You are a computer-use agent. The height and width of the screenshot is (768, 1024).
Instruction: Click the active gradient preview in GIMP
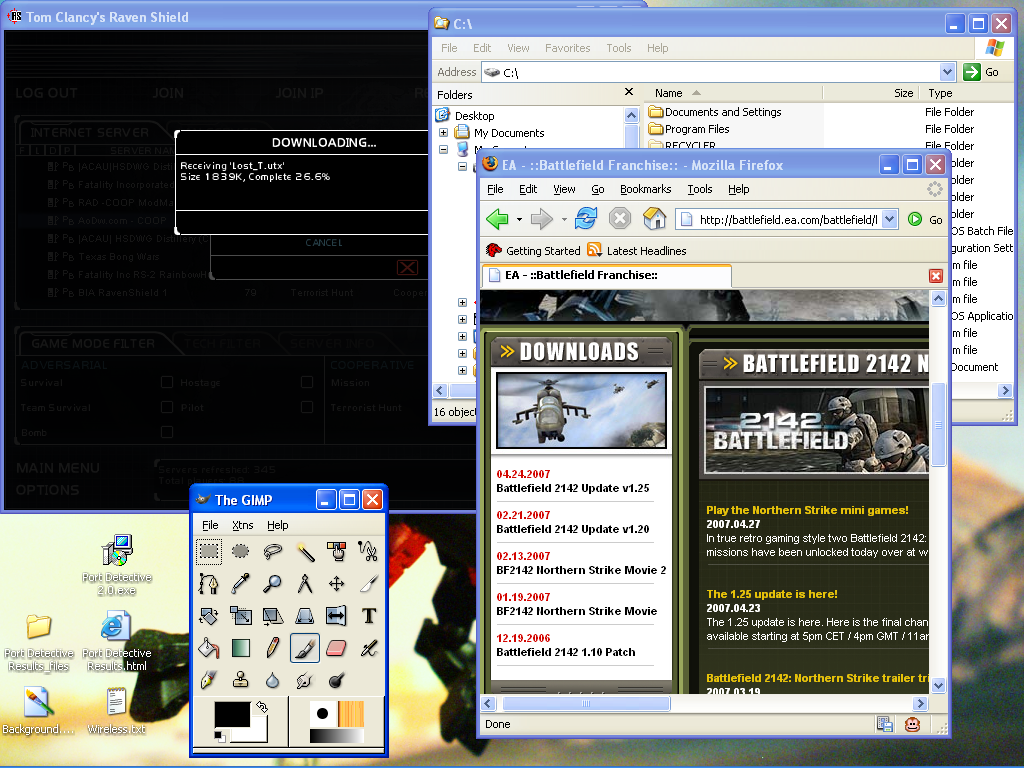336,736
